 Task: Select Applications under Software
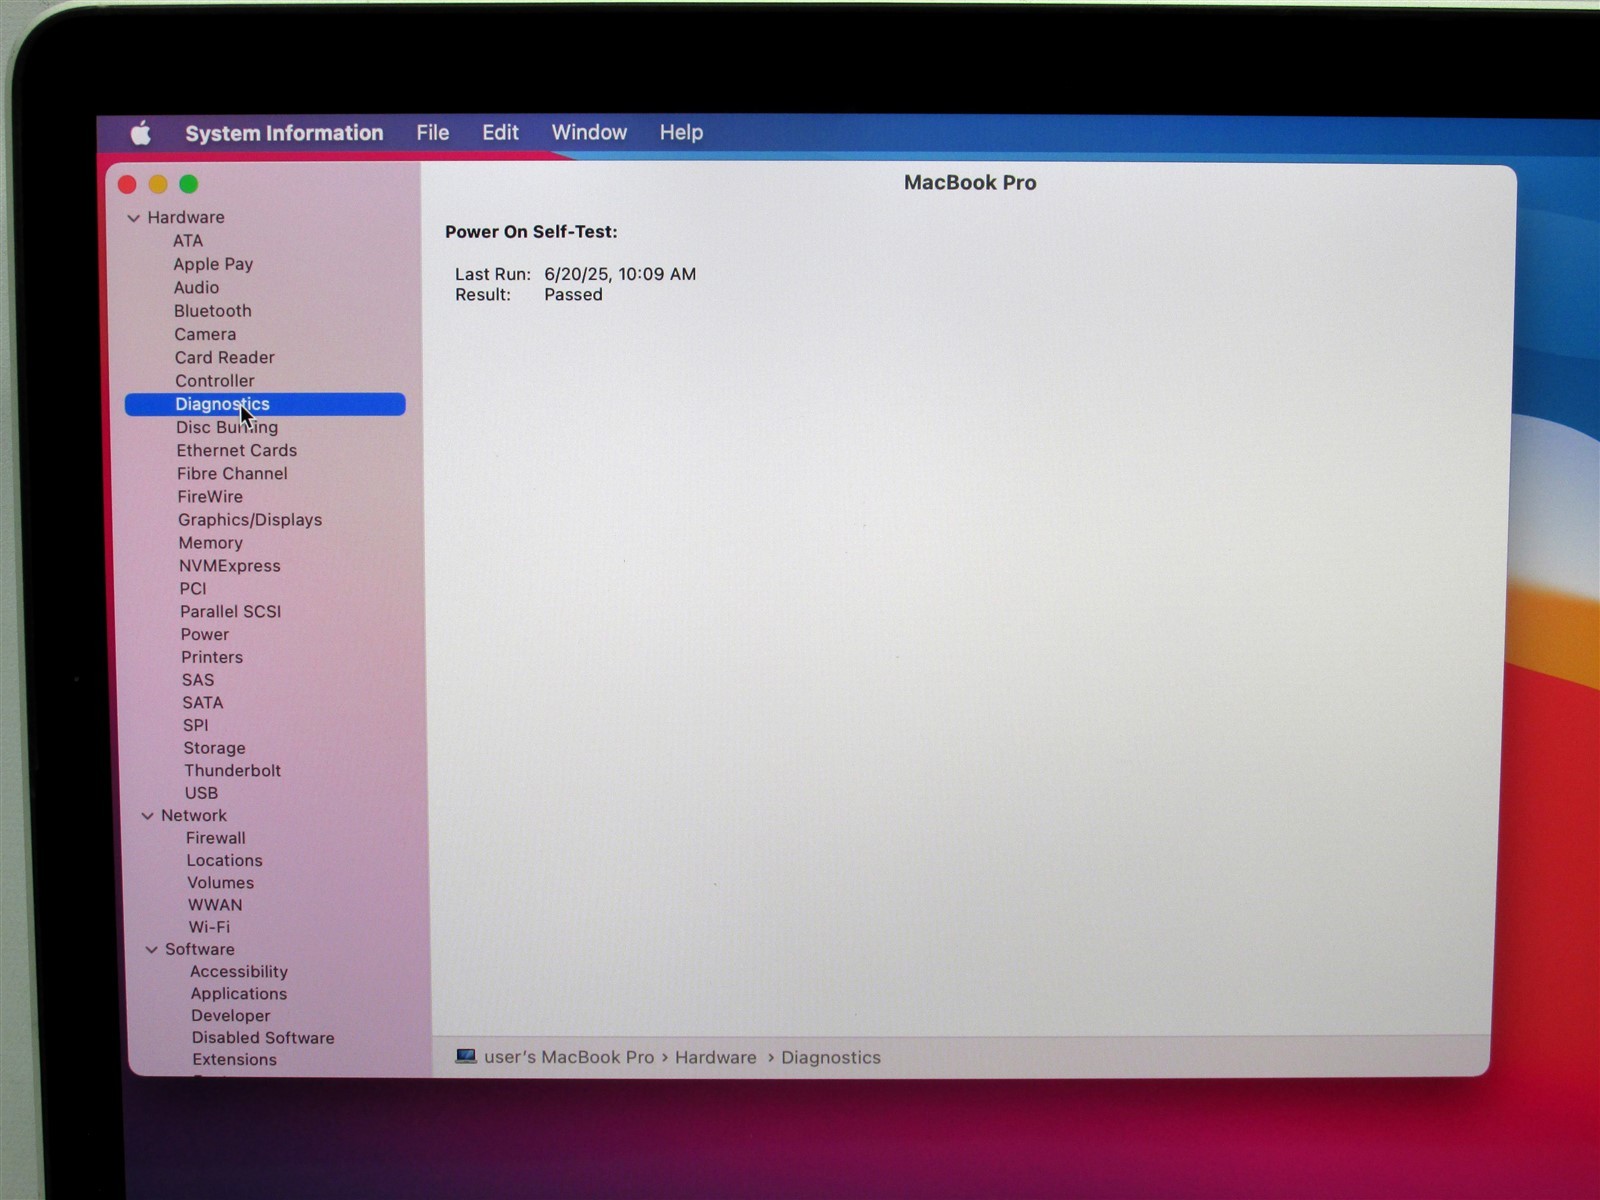tap(239, 994)
